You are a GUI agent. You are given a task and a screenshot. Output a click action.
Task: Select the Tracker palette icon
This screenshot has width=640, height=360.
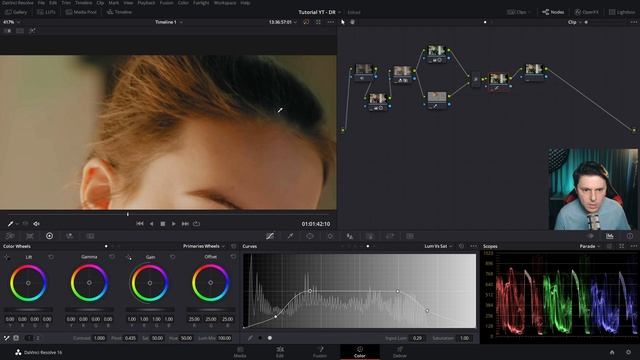pyautogui.click(x=330, y=236)
